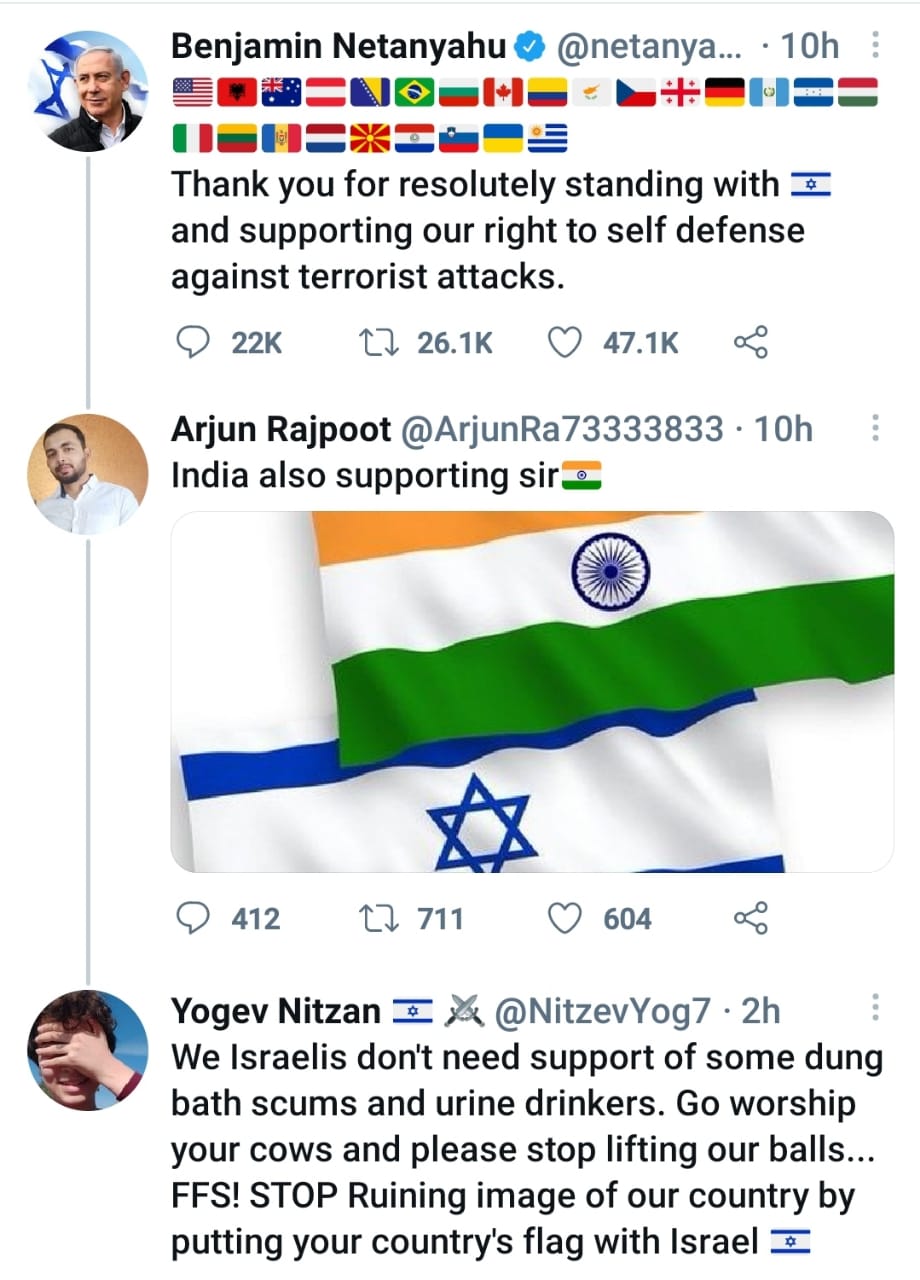Reply to Arjun Rajpoot's tweet

(191, 918)
